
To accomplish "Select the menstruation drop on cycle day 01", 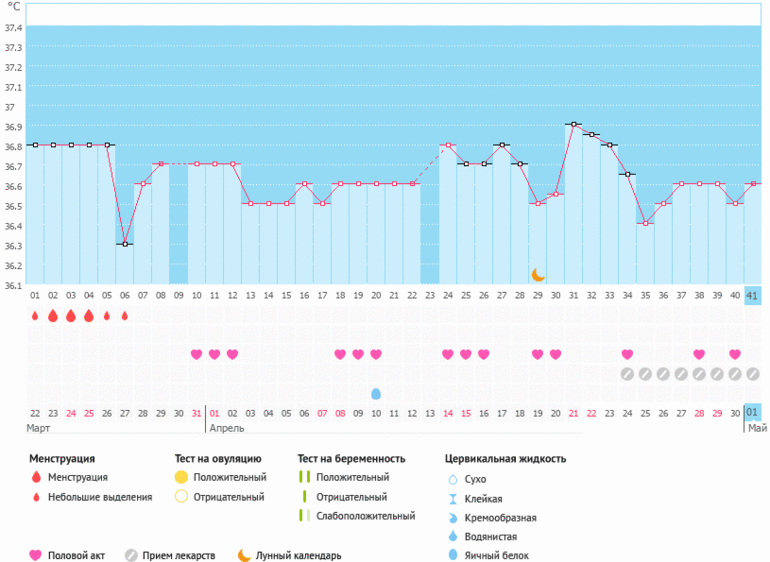I will [x=35, y=315].
